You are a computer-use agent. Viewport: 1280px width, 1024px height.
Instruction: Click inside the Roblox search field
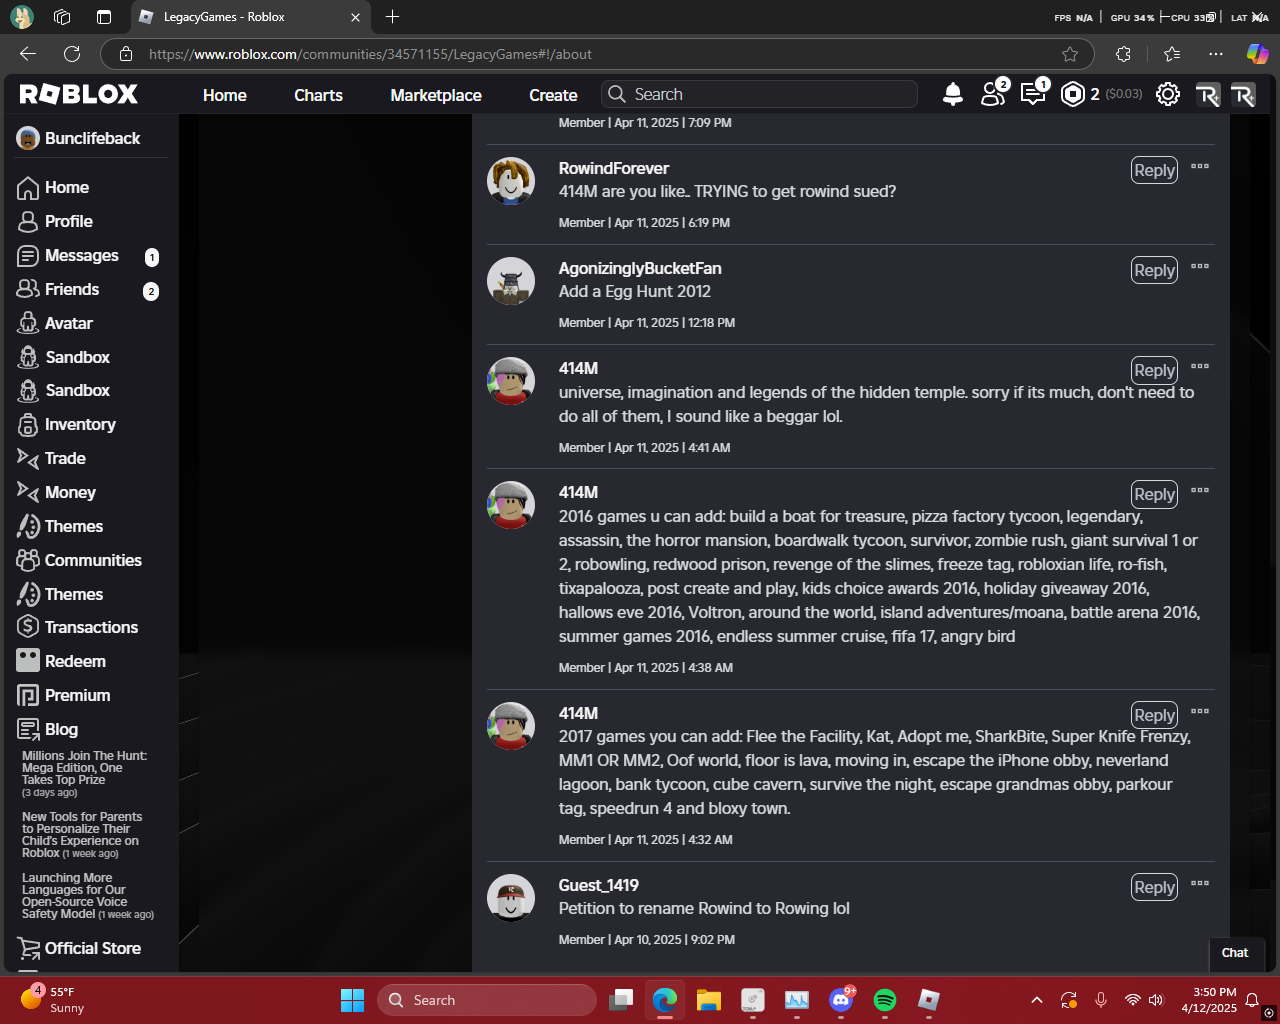[x=760, y=94]
